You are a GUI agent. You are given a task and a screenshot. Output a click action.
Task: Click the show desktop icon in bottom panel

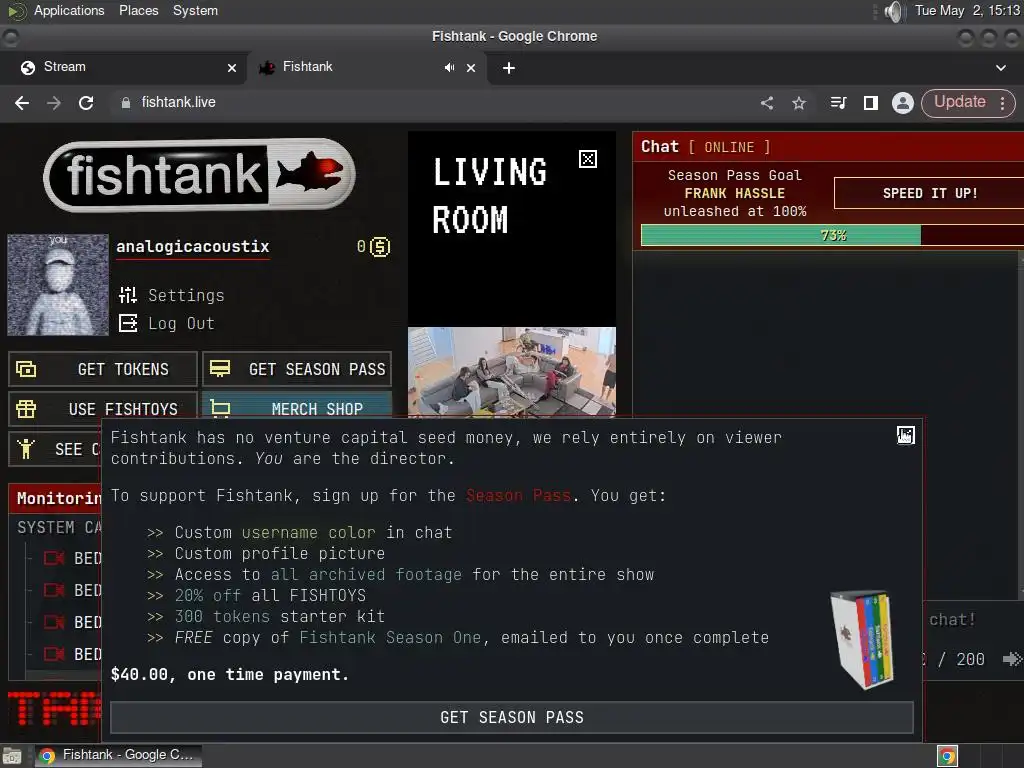pyautogui.click(x=12, y=756)
